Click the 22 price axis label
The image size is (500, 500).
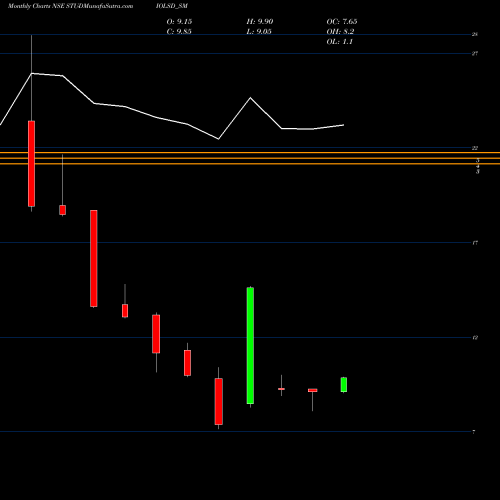click(x=475, y=148)
